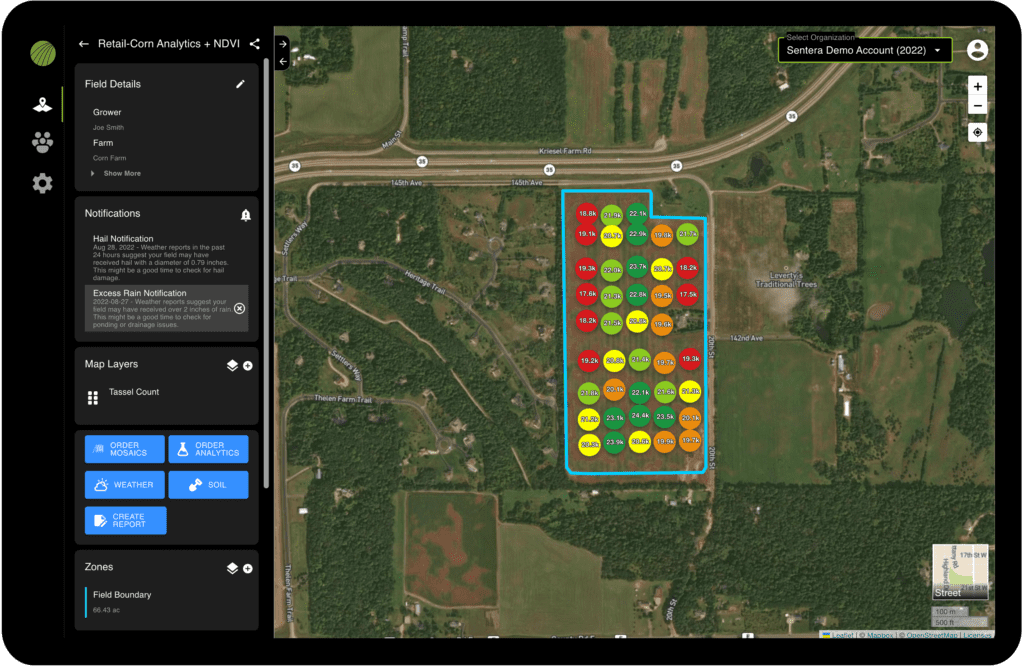Edit Field Details using the pencil icon

(x=239, y=84)
